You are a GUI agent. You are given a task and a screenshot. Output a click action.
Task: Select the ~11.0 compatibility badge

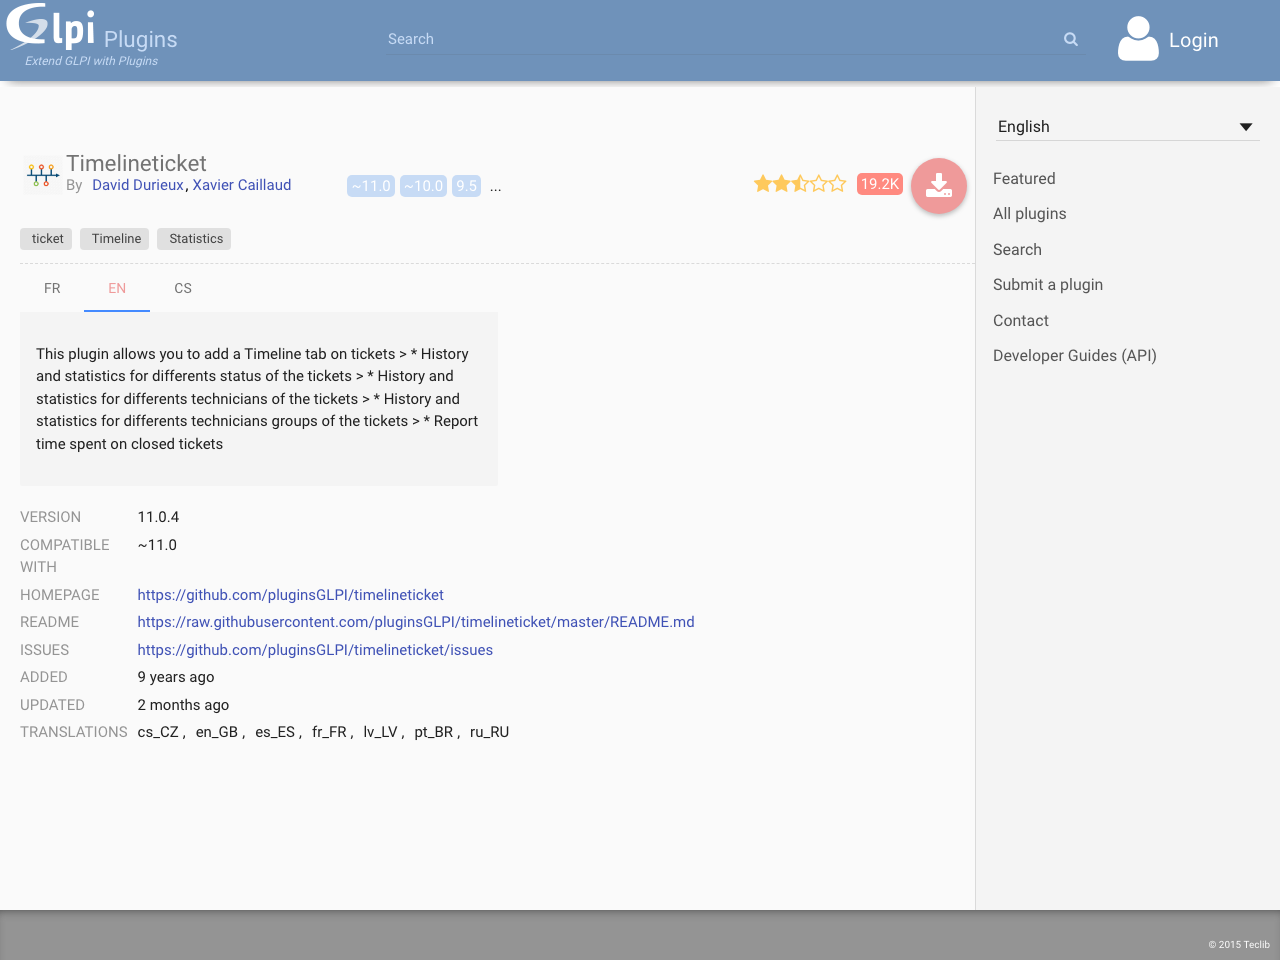click(x=371, y=185)
